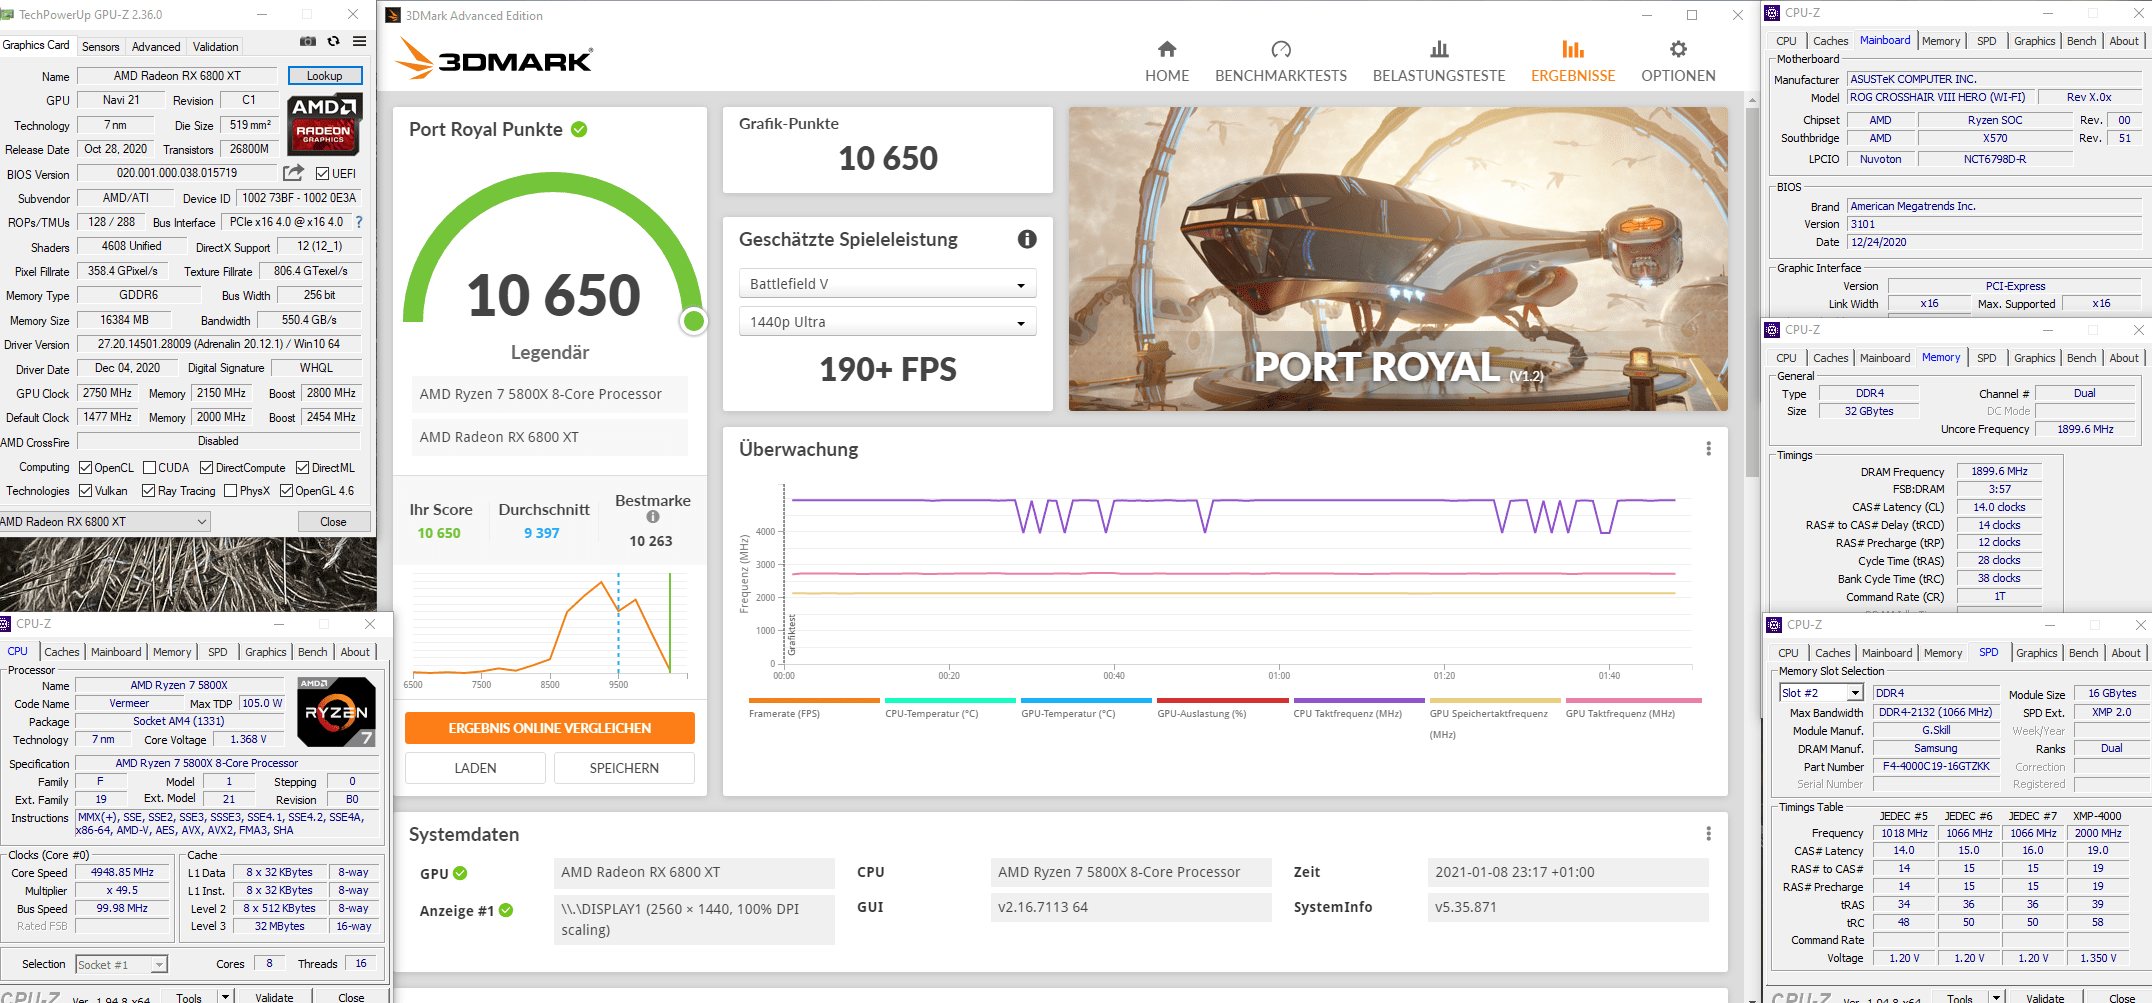Toggle the DirectCompute checkbox
2152x1003 pixels.
point(206,468)
